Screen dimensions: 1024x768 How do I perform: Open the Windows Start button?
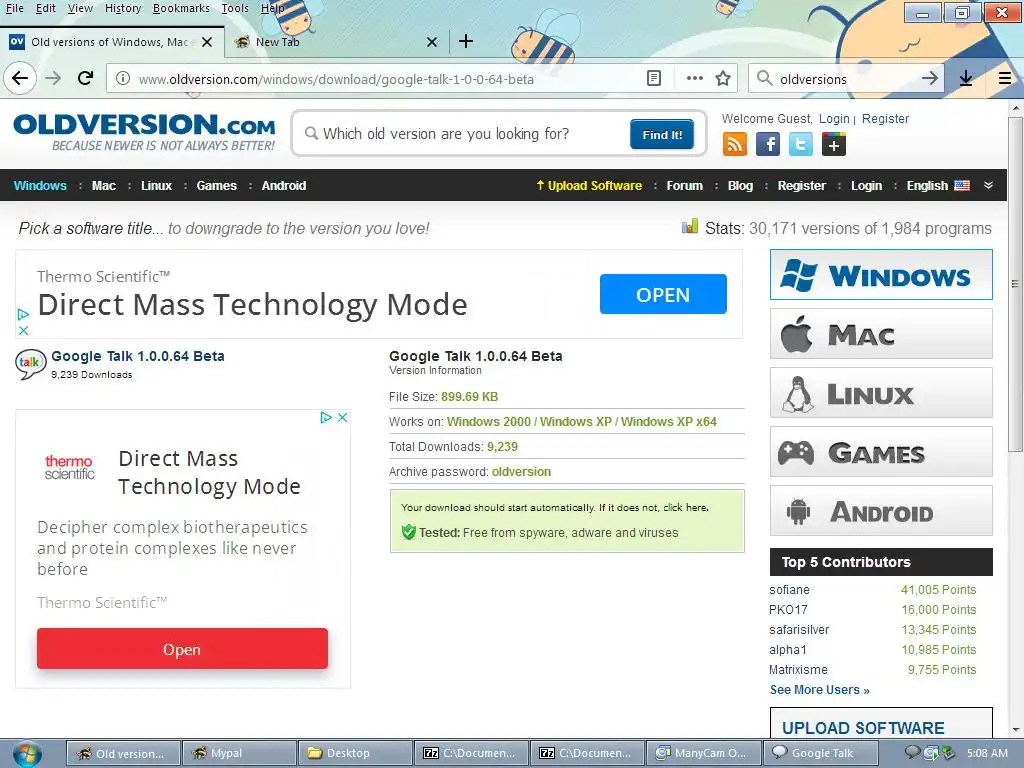[x=27, y=754]
